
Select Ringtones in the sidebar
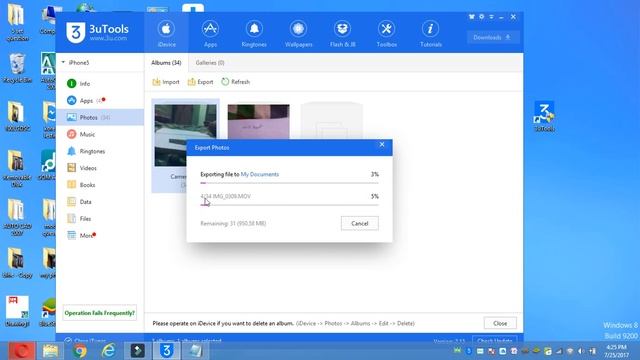(x=100, y=151)
